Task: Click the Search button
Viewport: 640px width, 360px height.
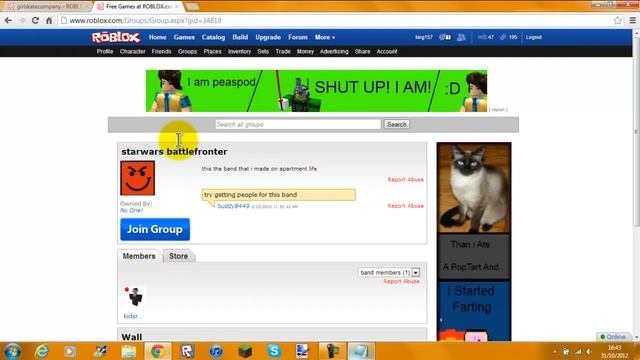Action: click(x=397, y=124)
